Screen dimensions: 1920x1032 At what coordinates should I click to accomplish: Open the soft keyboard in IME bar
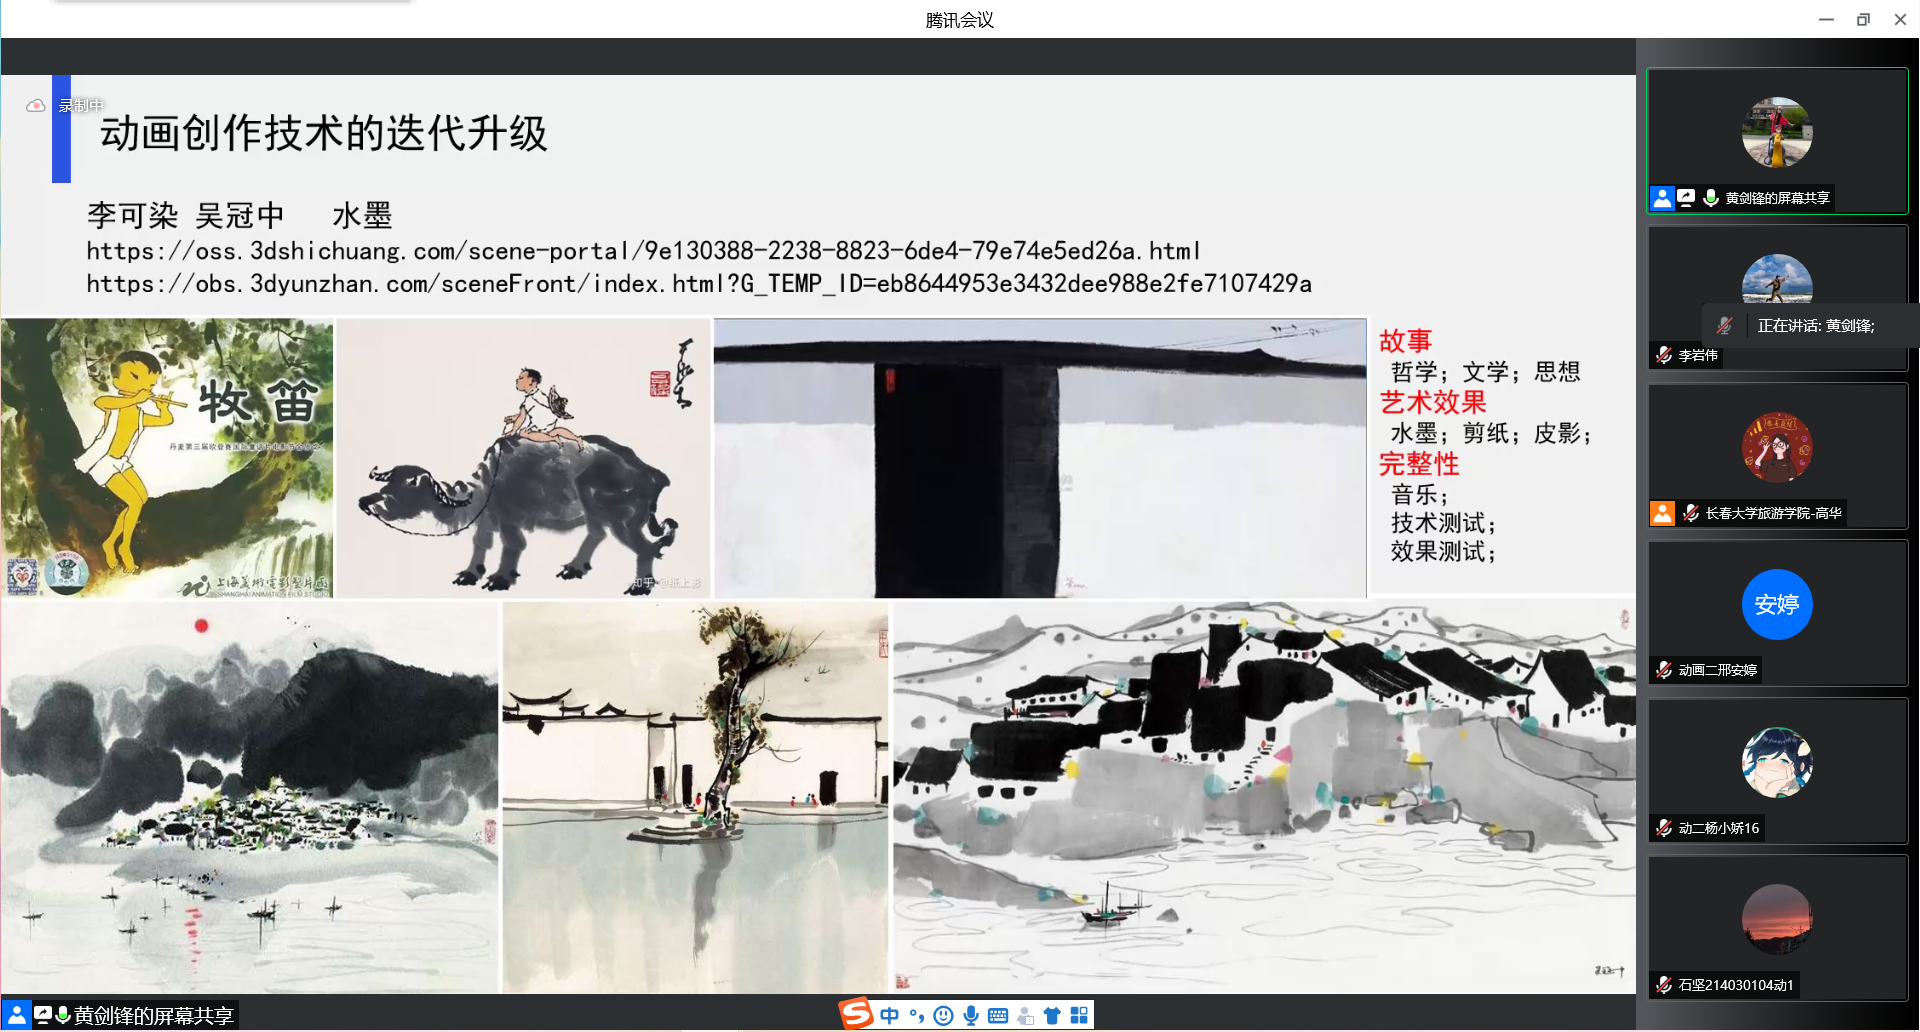(997, 1015)
